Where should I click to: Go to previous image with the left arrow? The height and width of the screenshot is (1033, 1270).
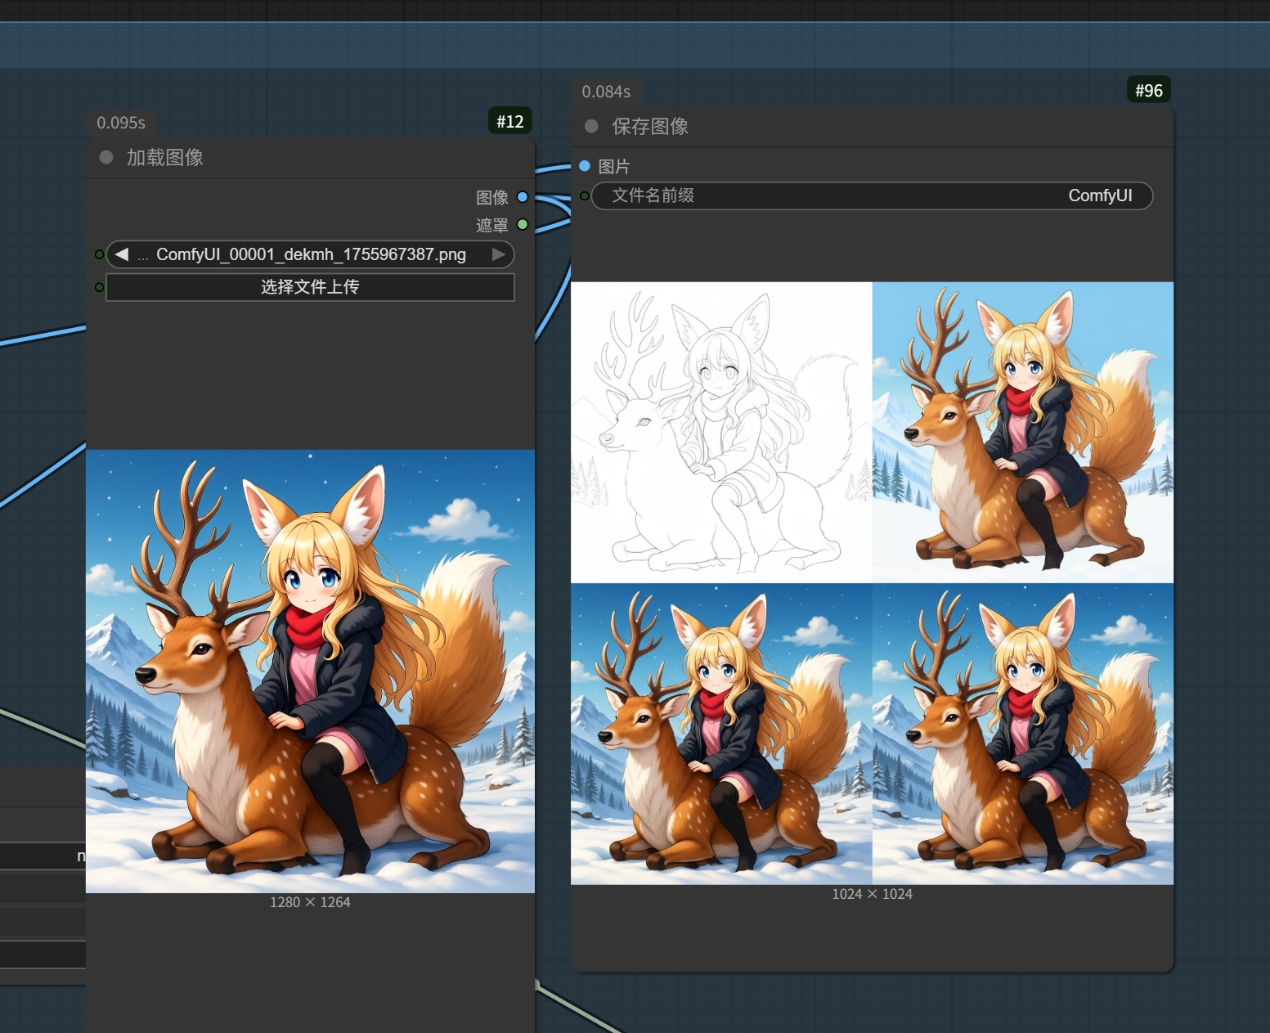click(122, 255)
